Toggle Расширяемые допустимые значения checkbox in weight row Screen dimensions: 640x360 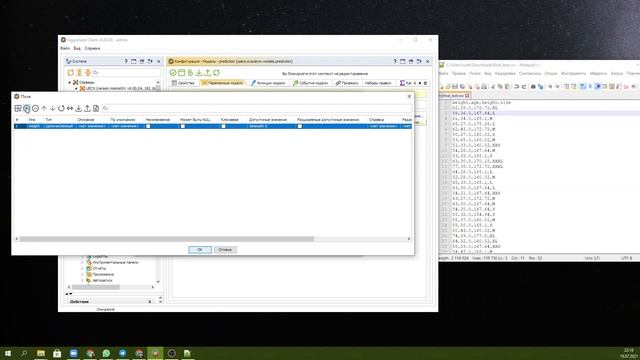coord(300,127)
